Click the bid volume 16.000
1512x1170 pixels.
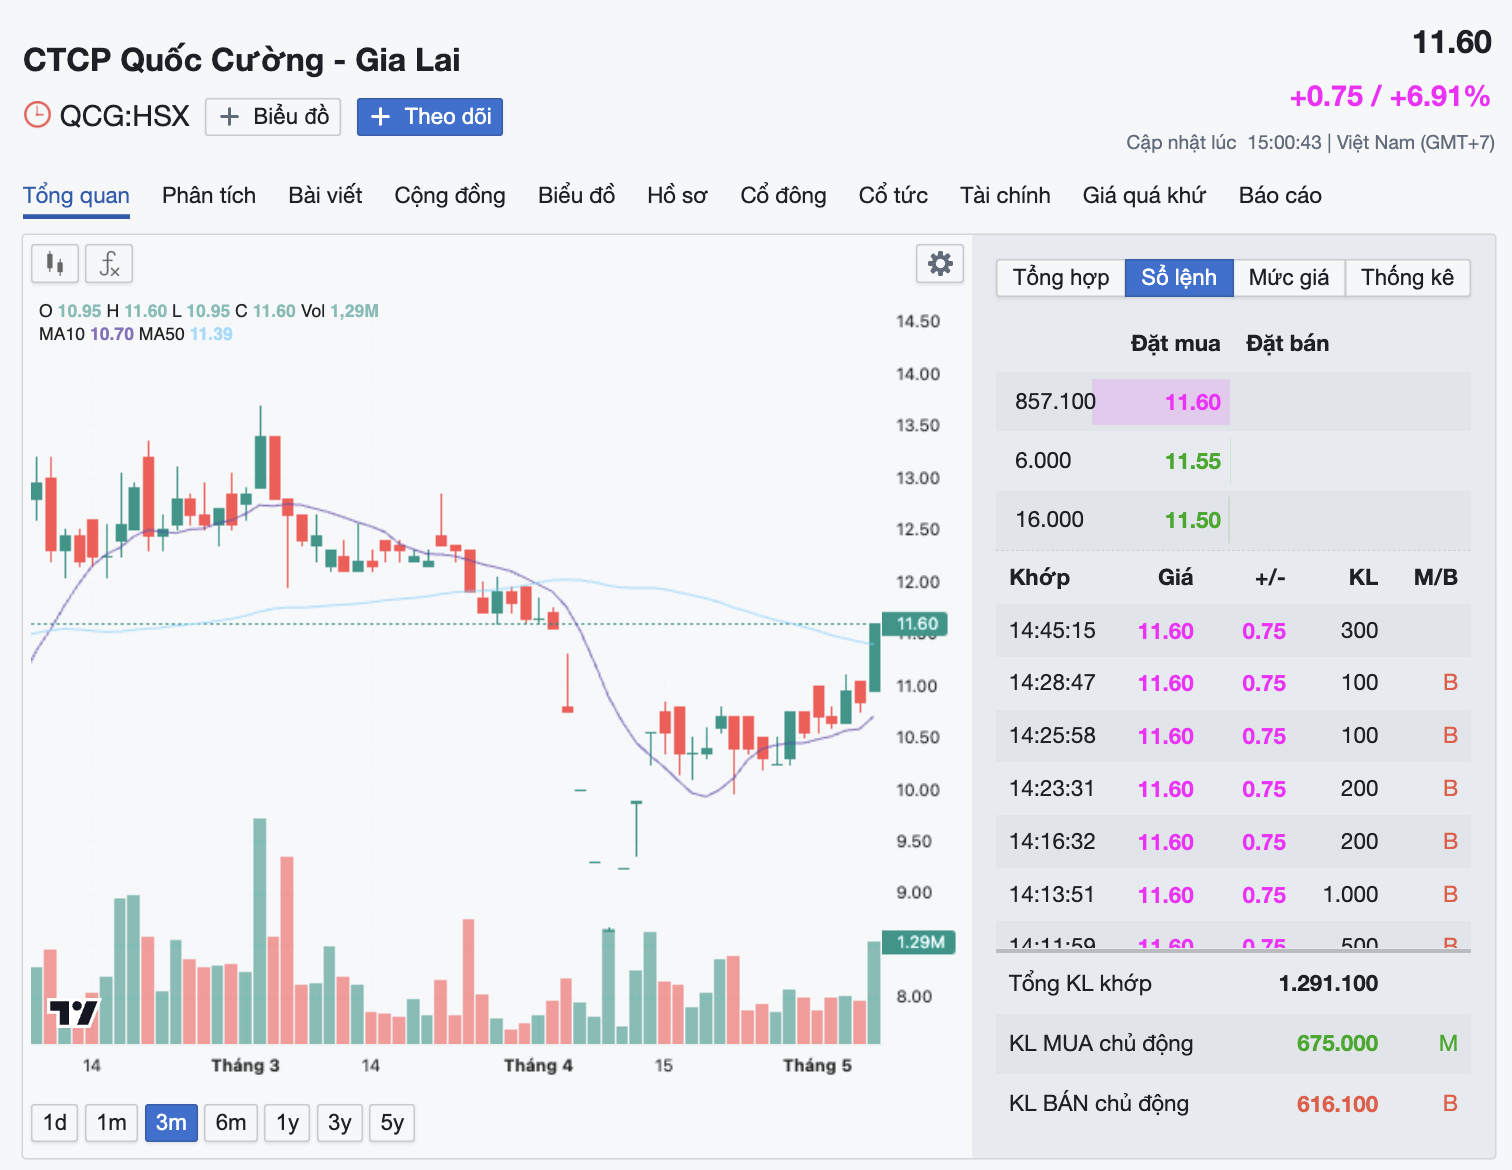[1050, 520]
